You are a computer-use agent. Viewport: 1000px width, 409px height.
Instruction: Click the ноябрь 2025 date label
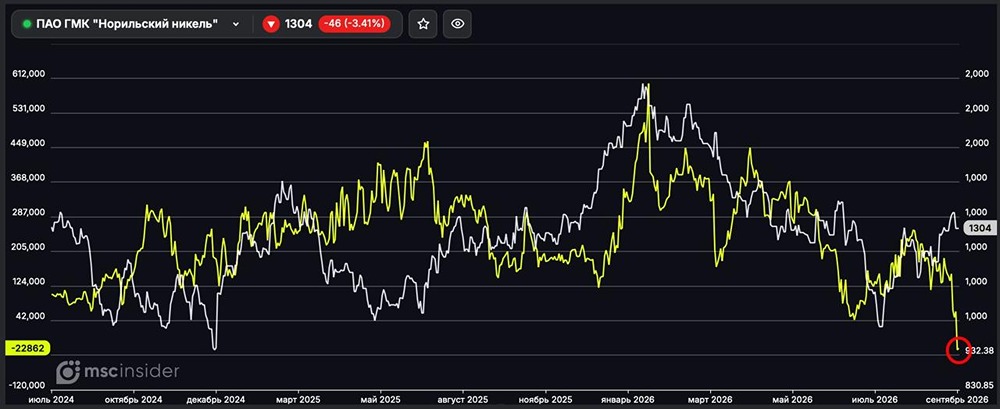545,399
